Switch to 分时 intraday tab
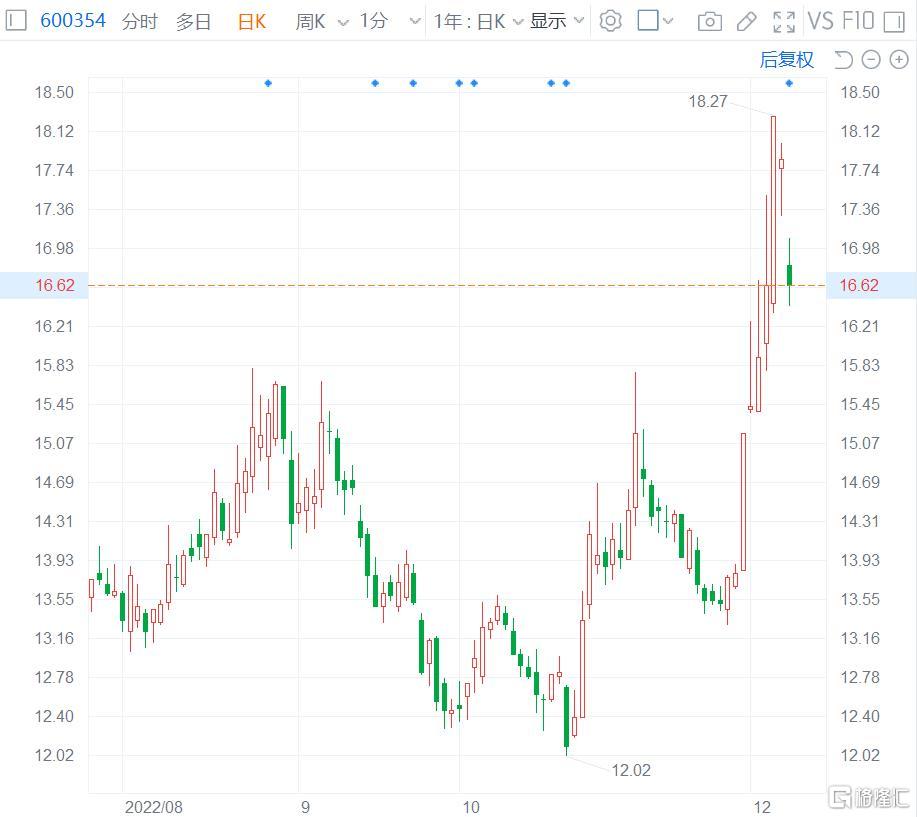This screenshot has width=917, height=817. tap(140, 22)
